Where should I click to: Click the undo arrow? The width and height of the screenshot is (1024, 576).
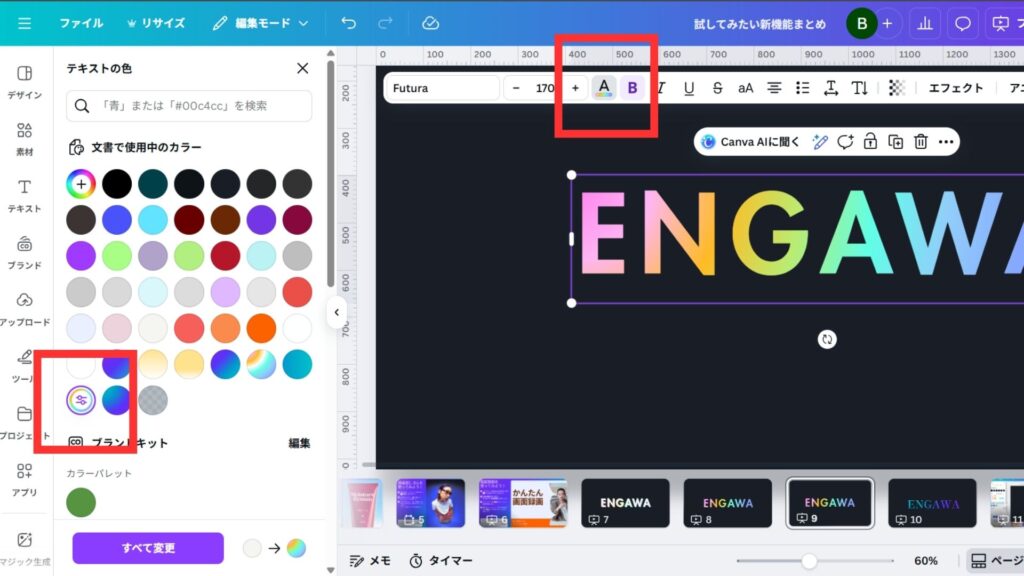[x=348, y=23]
